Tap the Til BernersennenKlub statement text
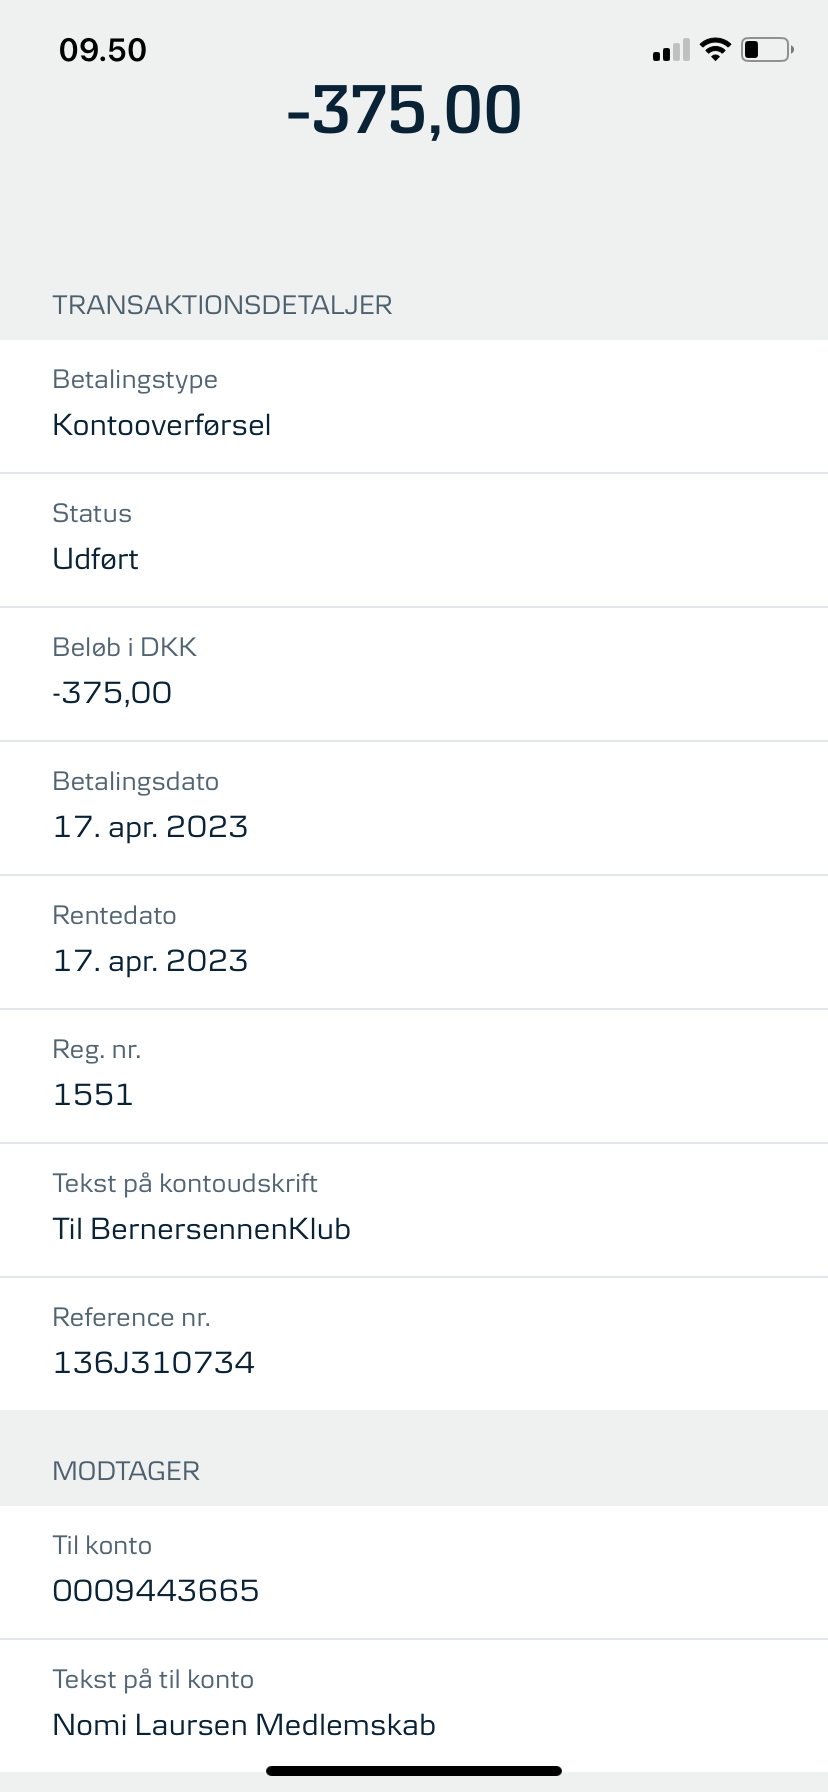 point(201,1228)
